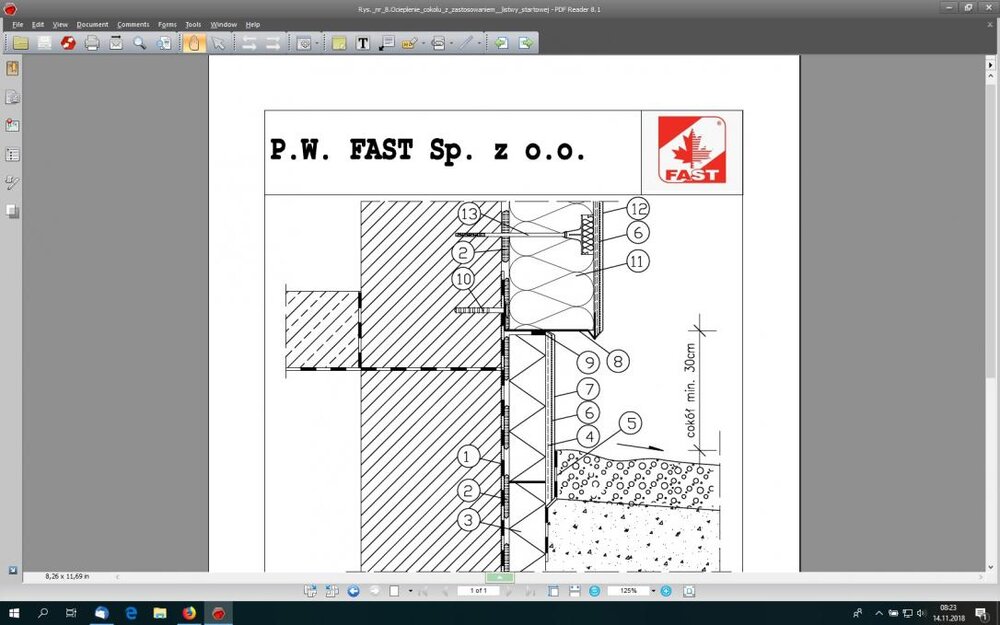Show the Signatures panel in sidebar
The height and width of the screenshot is (625, 1000).
(13, 183)
